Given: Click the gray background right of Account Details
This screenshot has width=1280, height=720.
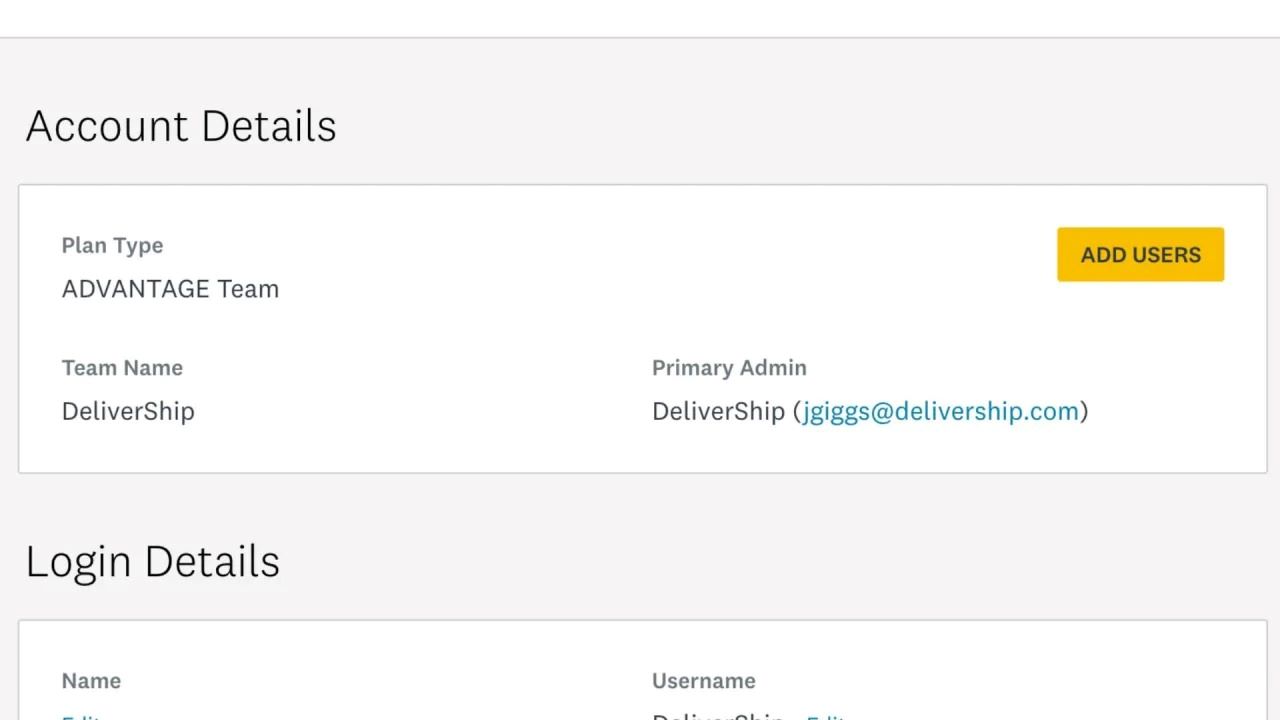Looking at the screenshot, I should pos(800,127).
